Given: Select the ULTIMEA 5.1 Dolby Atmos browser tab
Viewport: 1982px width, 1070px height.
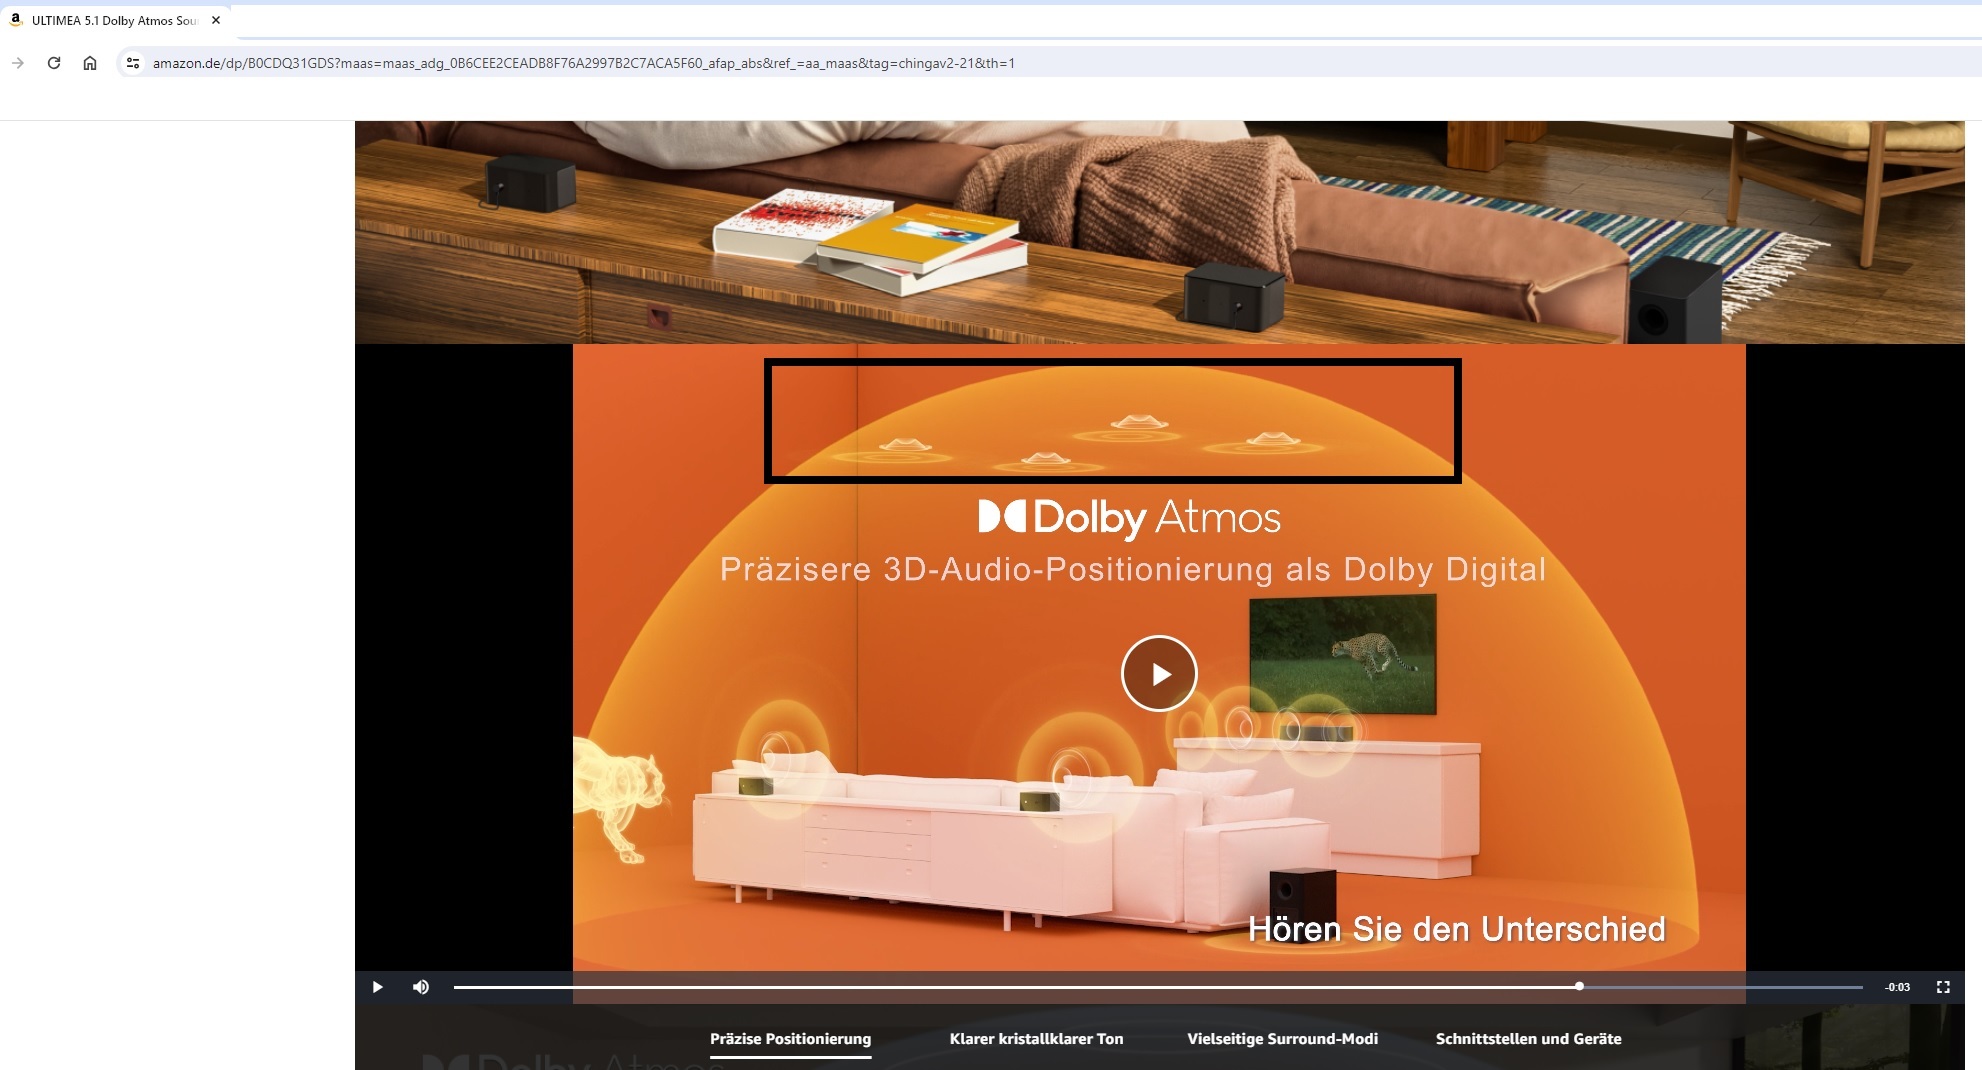Looking at the screenshot, I should pos(114,20).
